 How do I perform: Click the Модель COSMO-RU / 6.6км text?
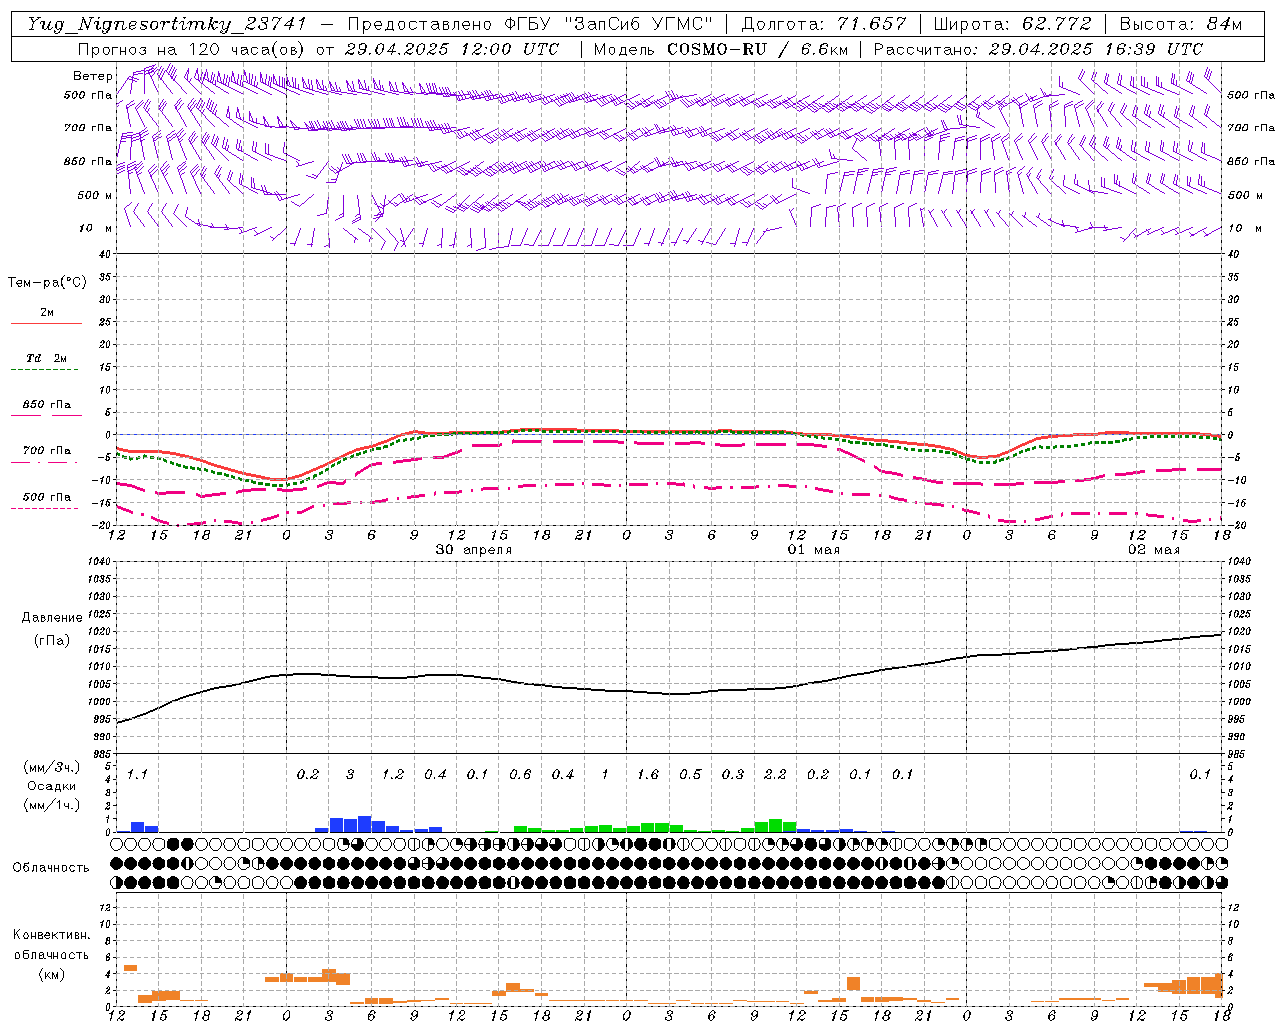(721, 48)
